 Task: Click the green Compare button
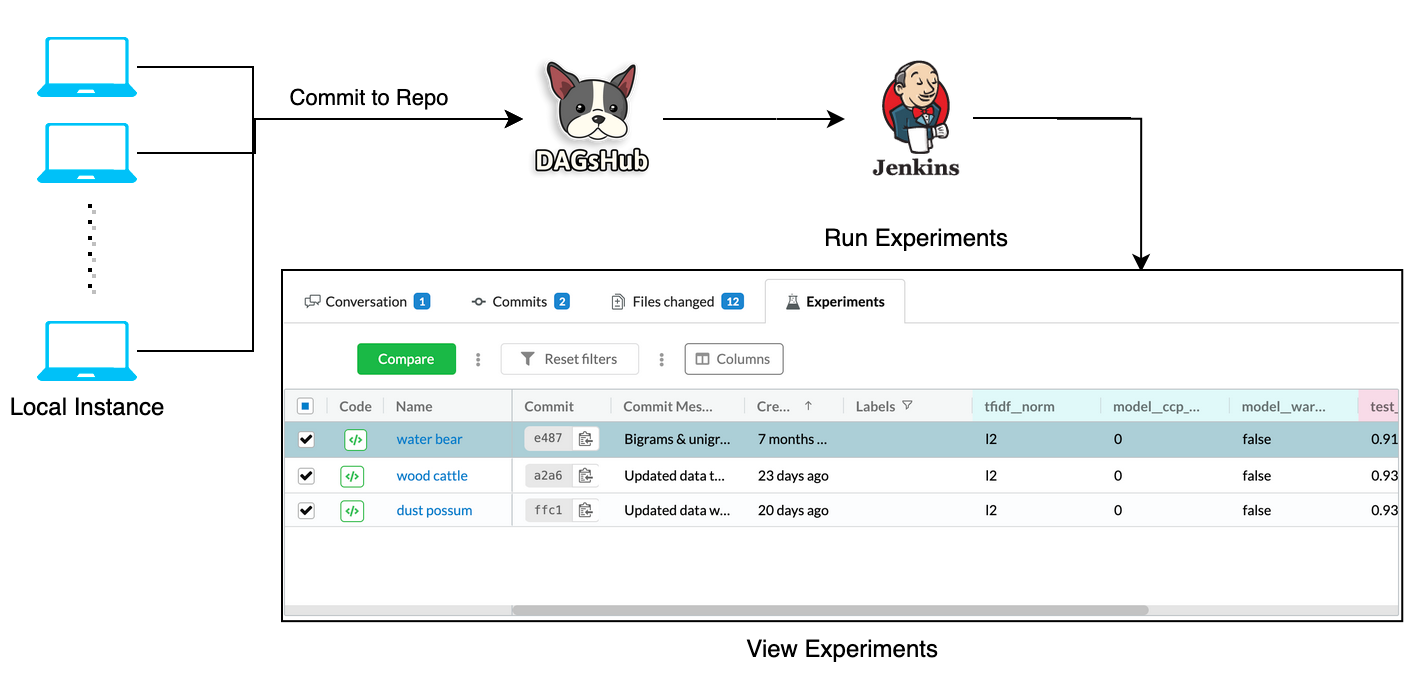click(x=406, y=359)
